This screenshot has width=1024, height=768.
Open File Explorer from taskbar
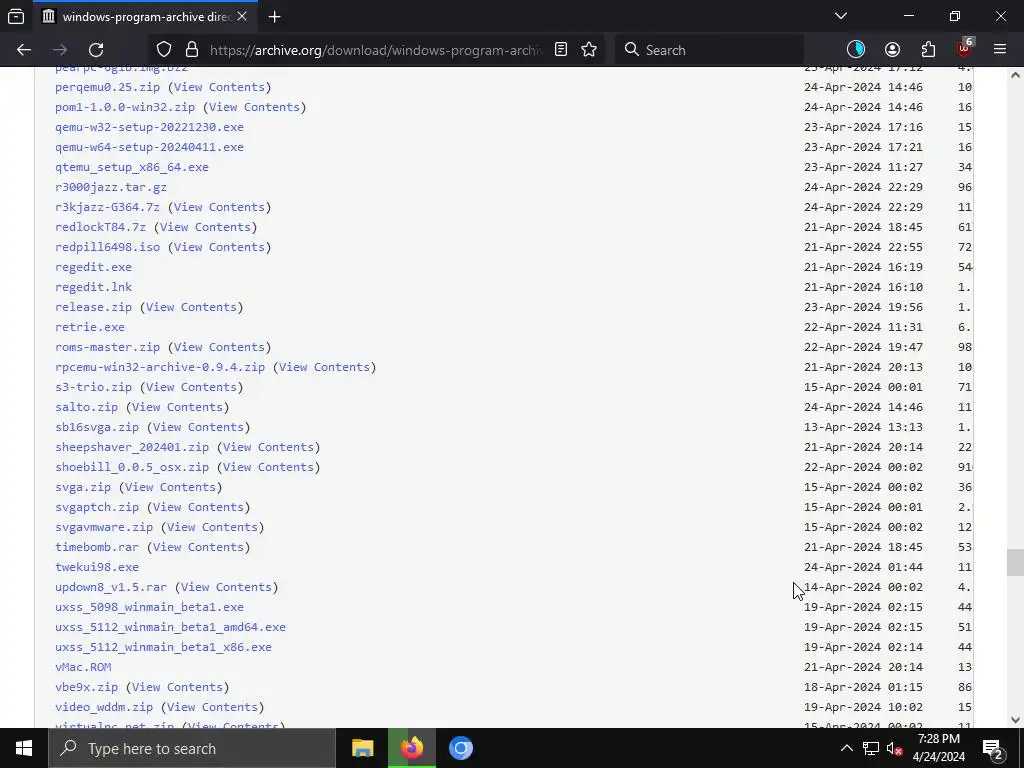point(362,748)
